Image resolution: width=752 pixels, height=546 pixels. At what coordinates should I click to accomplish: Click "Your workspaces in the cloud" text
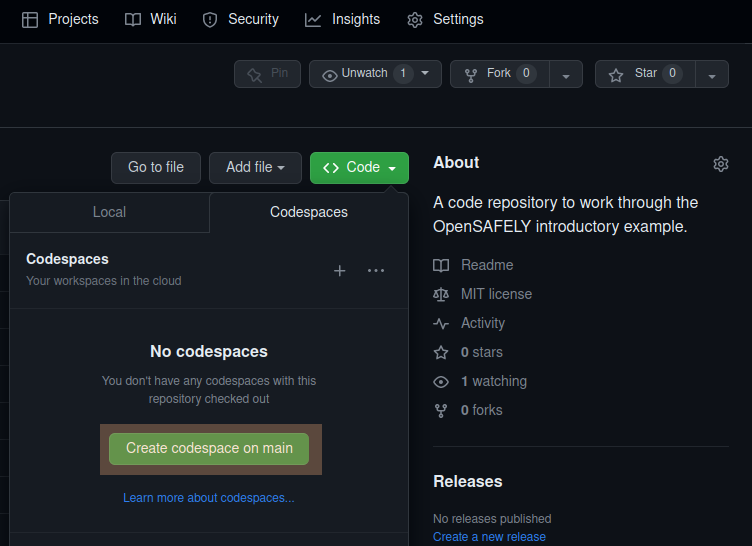(x=104, y=281)
